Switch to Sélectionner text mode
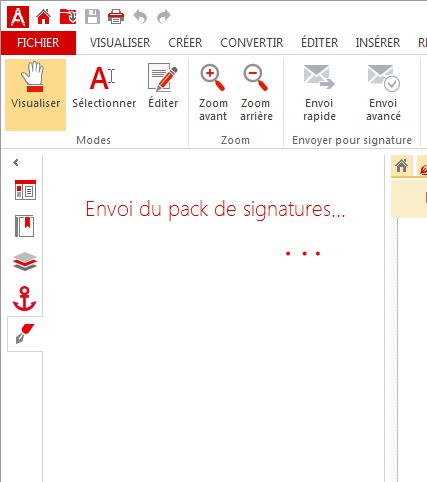This screenshot has width=427, height=482. point(104,87)
